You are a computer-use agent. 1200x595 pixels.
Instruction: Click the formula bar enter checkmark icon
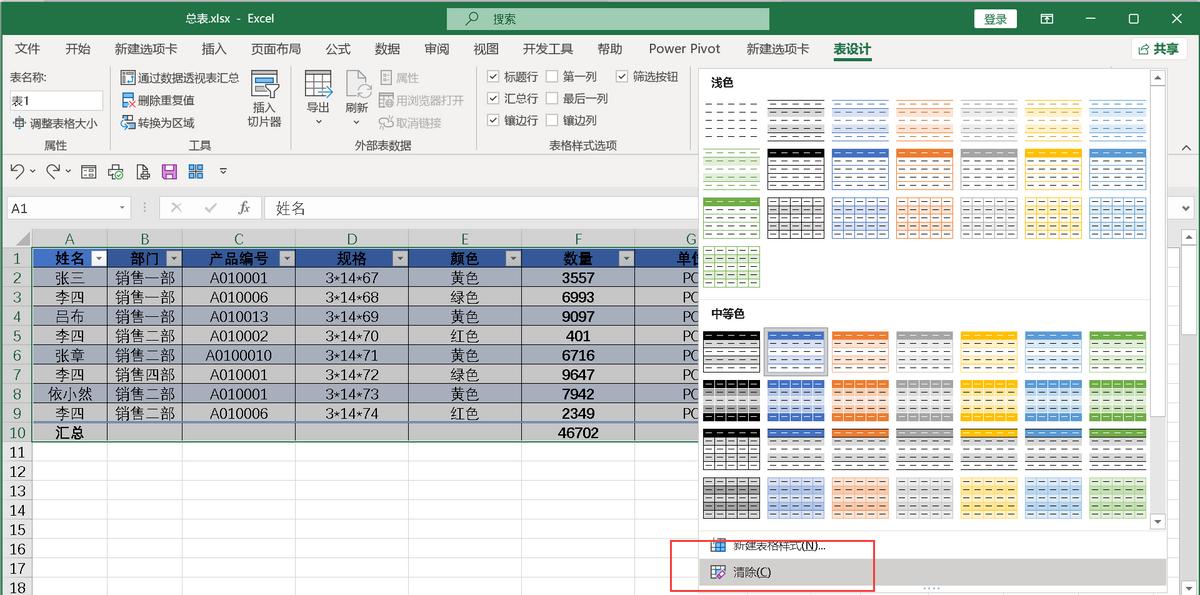pyautogui.click(x=210, y=208)
